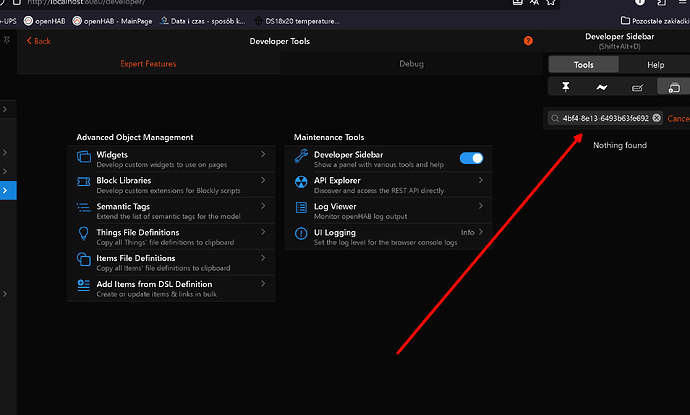The image size is (690, 415).
Task: Open the Block Libraries chevron
Action: pos(262,180)
